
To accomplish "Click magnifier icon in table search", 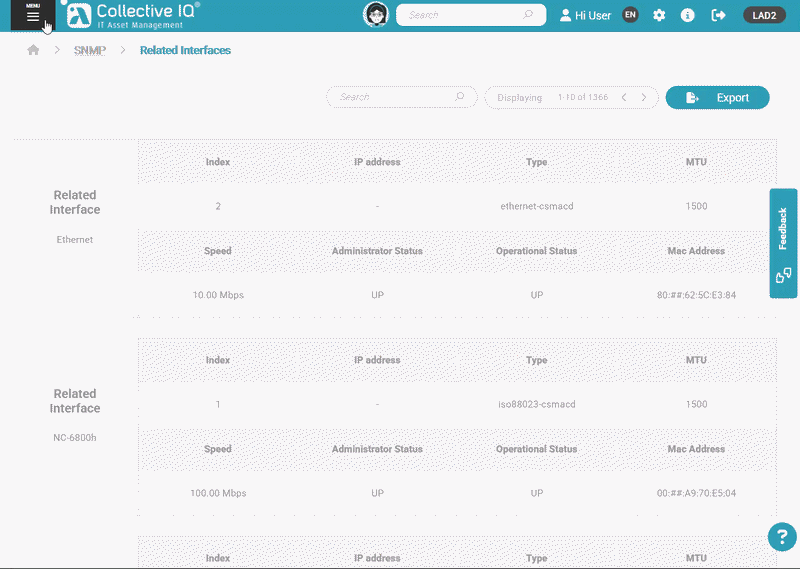I will coord(460,97).
